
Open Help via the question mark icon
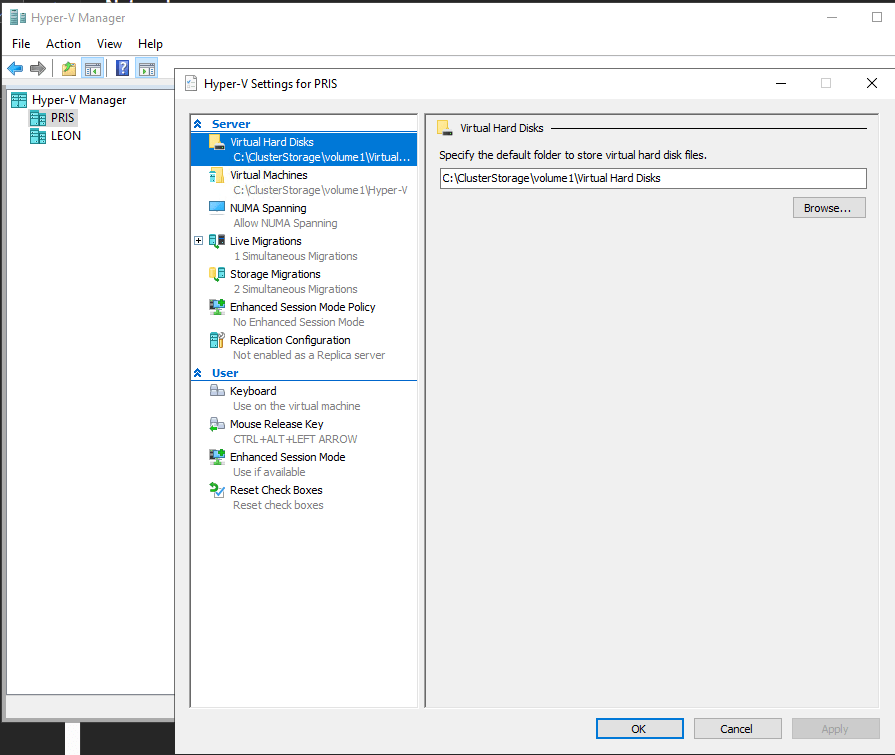[122, 69]
